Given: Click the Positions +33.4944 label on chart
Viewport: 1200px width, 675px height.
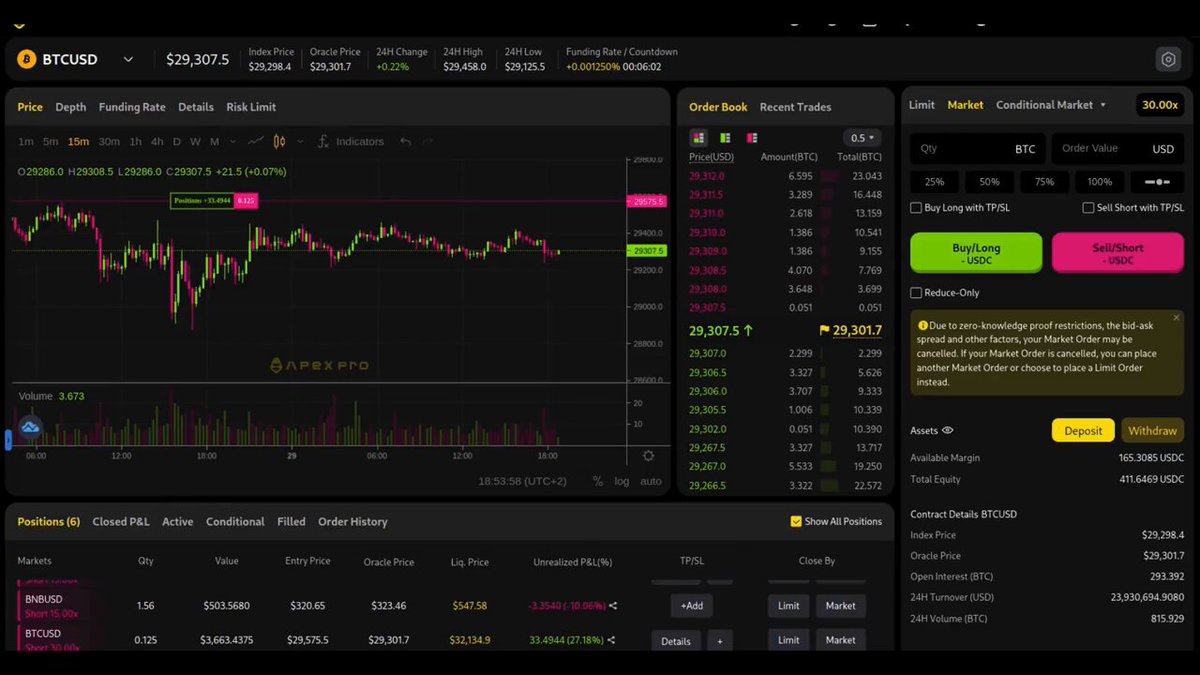Looking at the screenshot, I should point(202,201).
